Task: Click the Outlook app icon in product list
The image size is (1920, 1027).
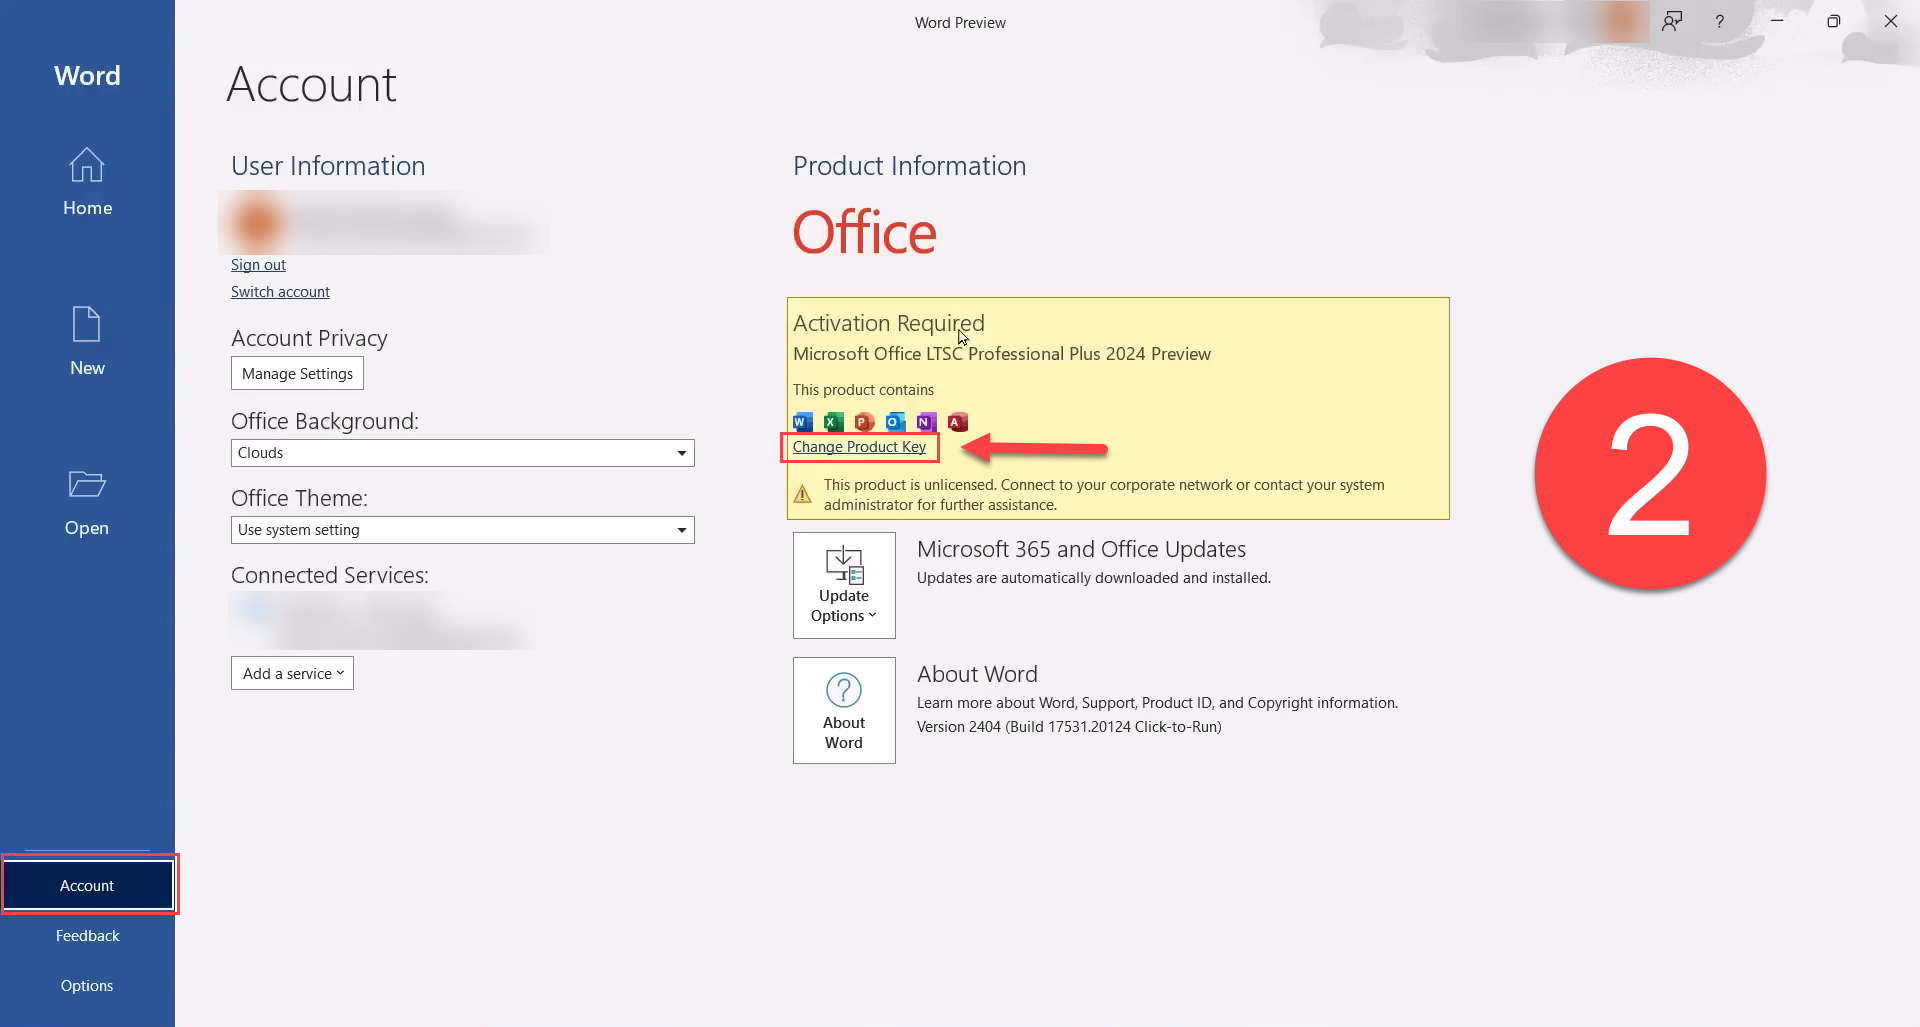Action: (x=896, y=421)
